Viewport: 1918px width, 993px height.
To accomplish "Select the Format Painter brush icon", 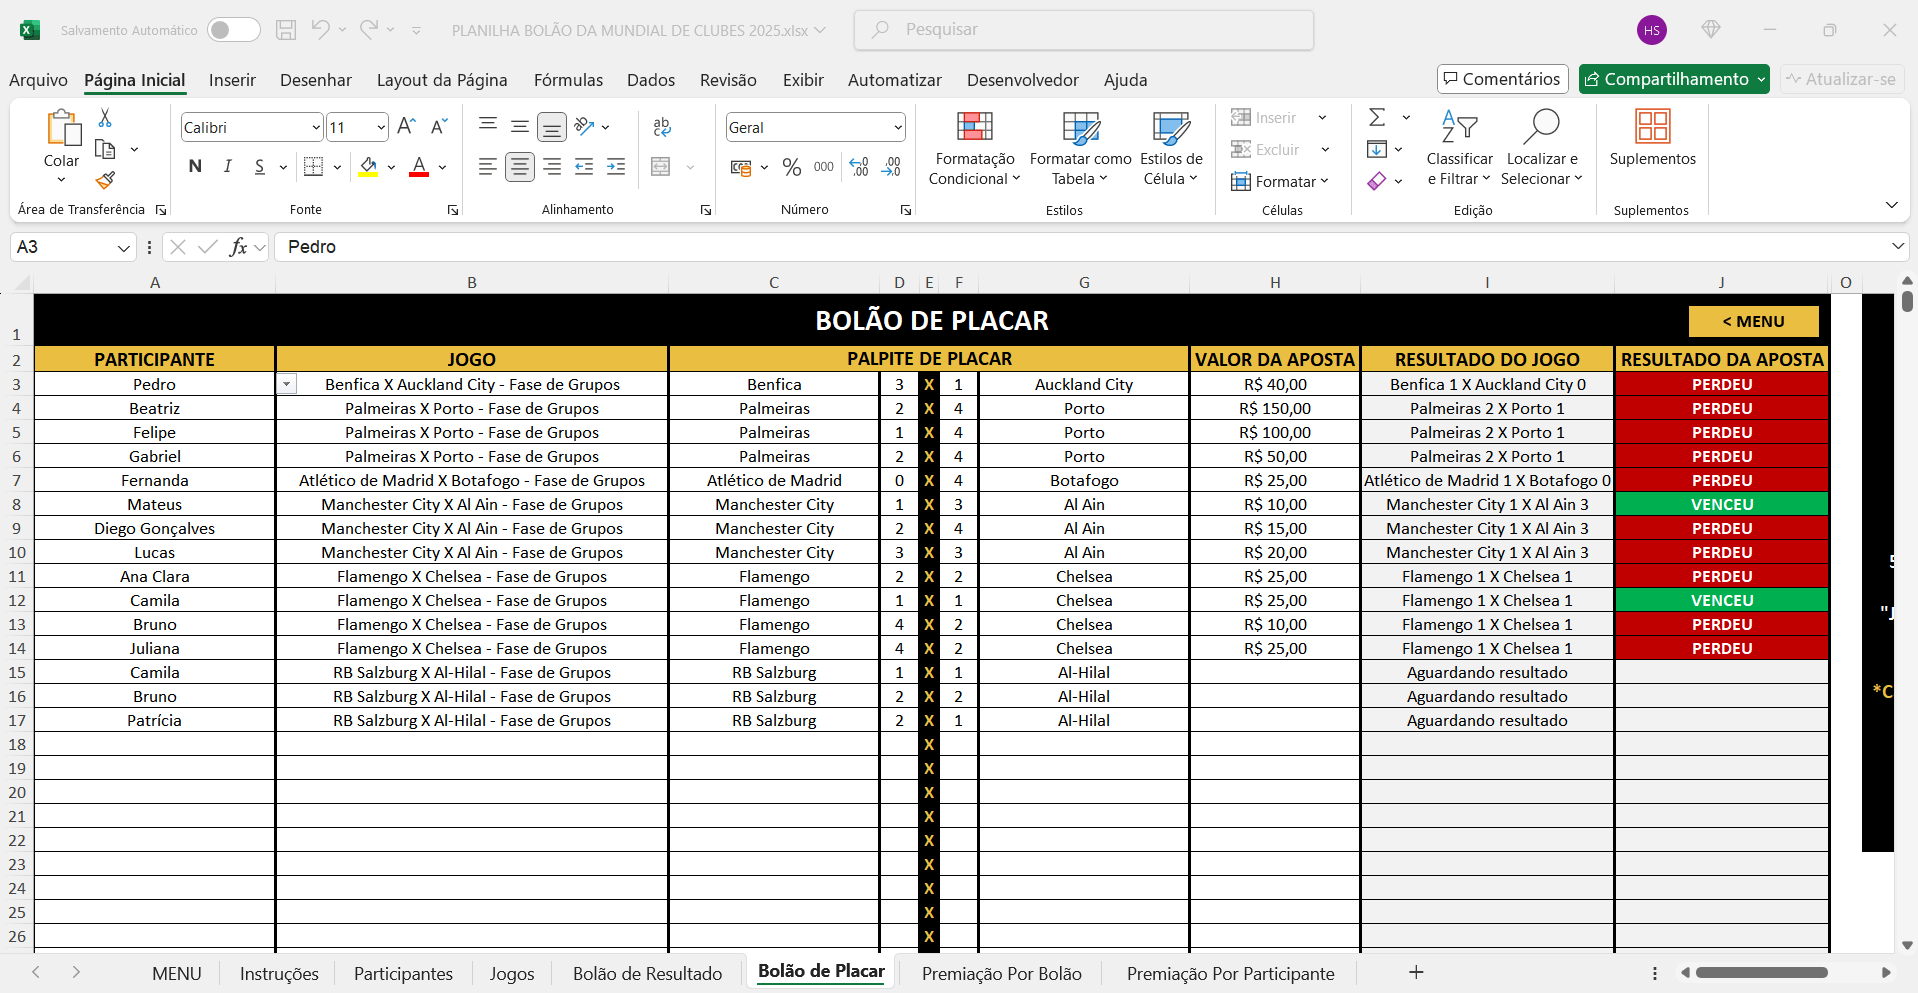I will (x=105, y=180).
